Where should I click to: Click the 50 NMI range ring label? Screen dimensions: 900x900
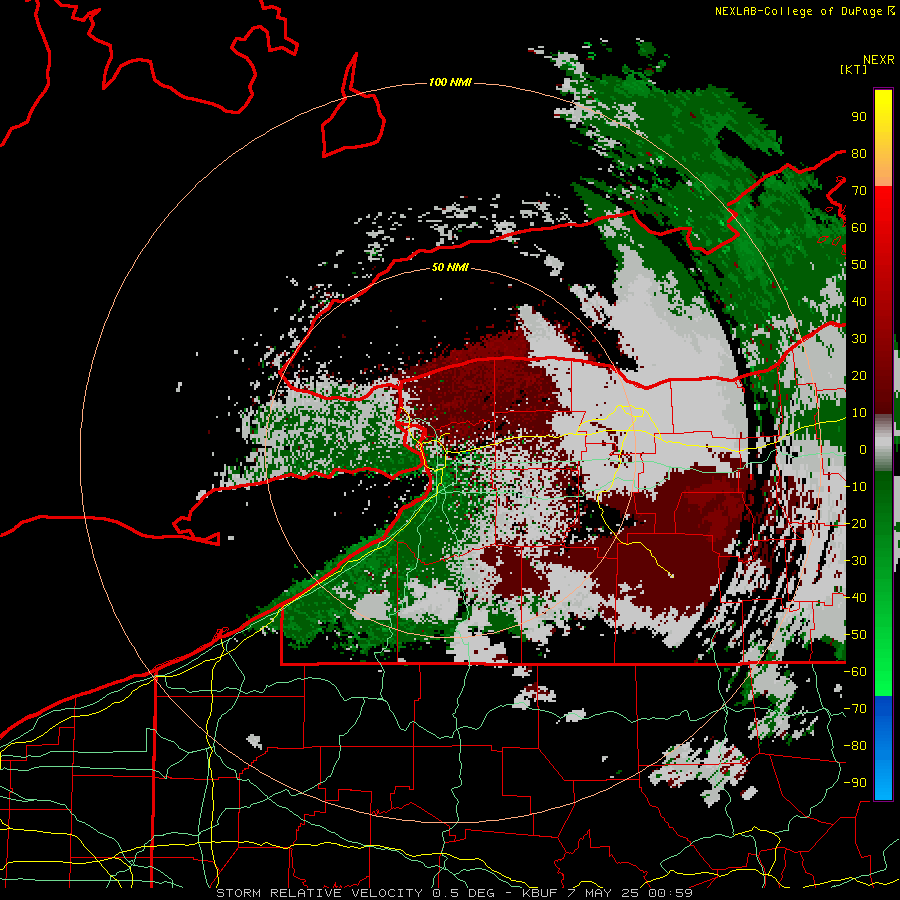(450, 267)
